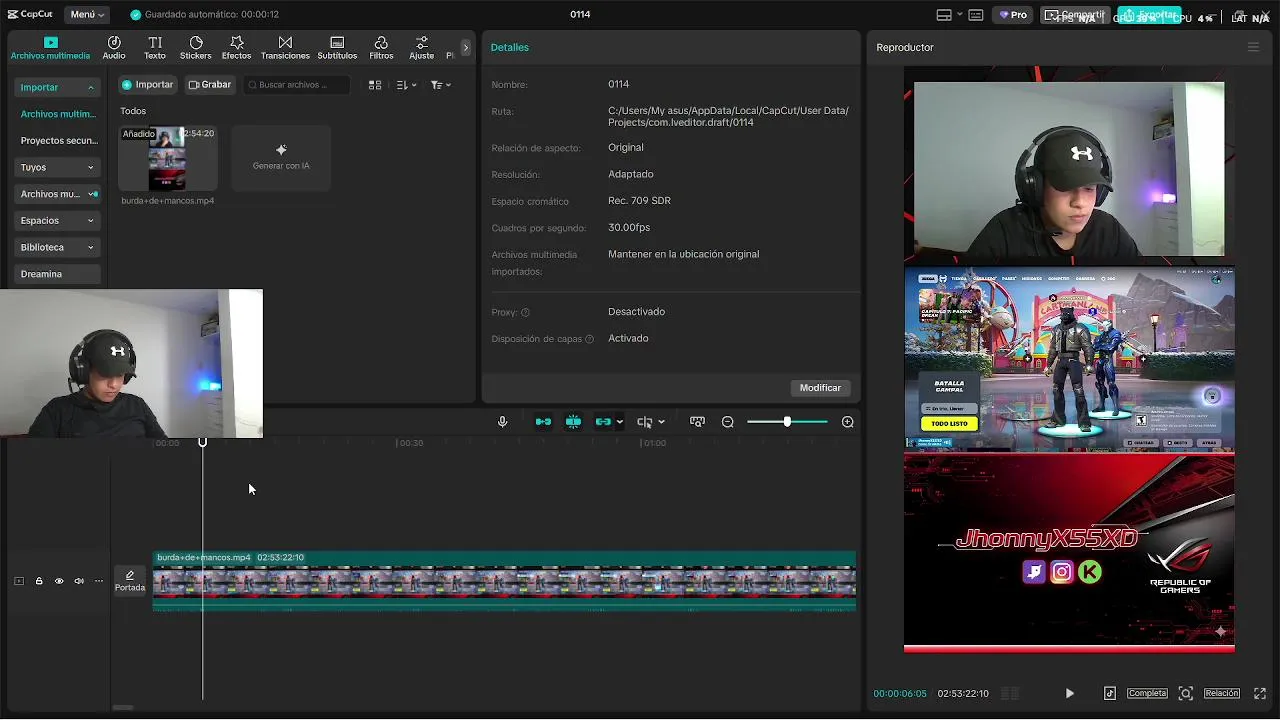Click timeline zoom out magnifier

pyautogui.click(x=728, y=422)
